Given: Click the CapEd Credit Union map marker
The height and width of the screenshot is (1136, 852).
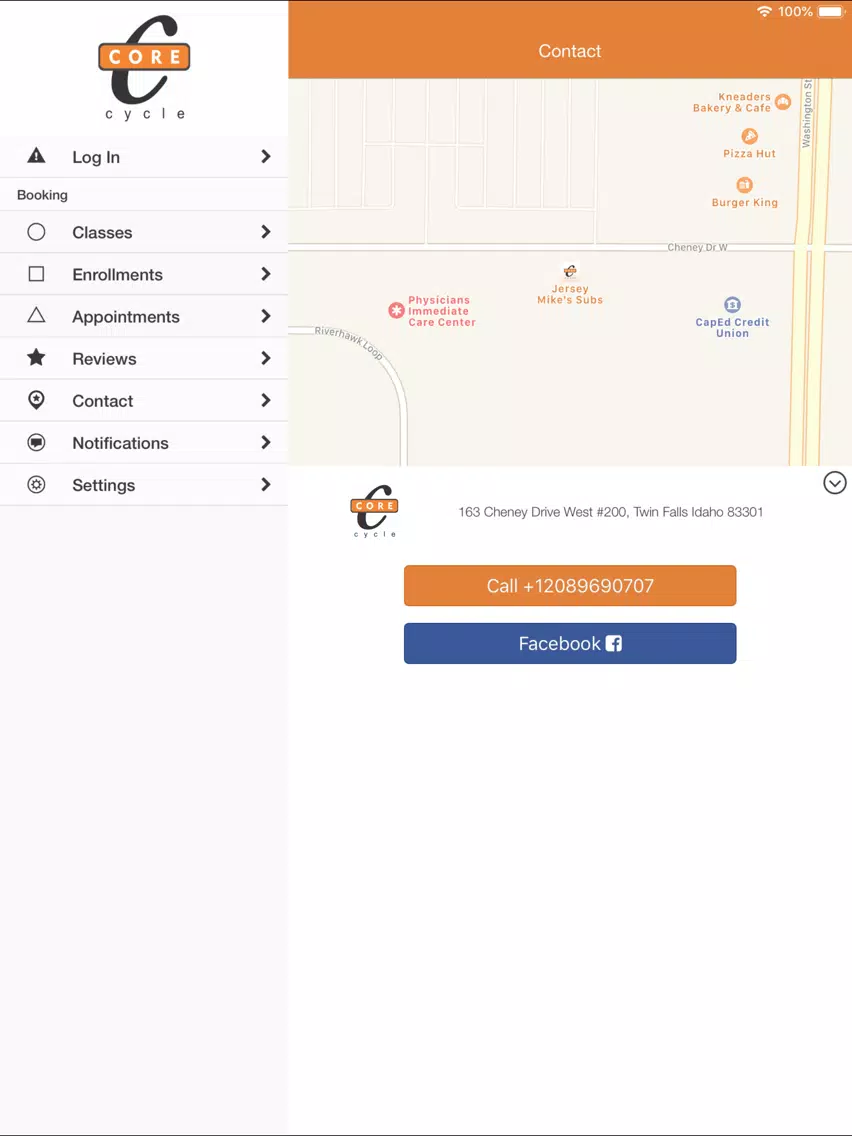Looking at the screenshot, I should [x=732, y=304].
